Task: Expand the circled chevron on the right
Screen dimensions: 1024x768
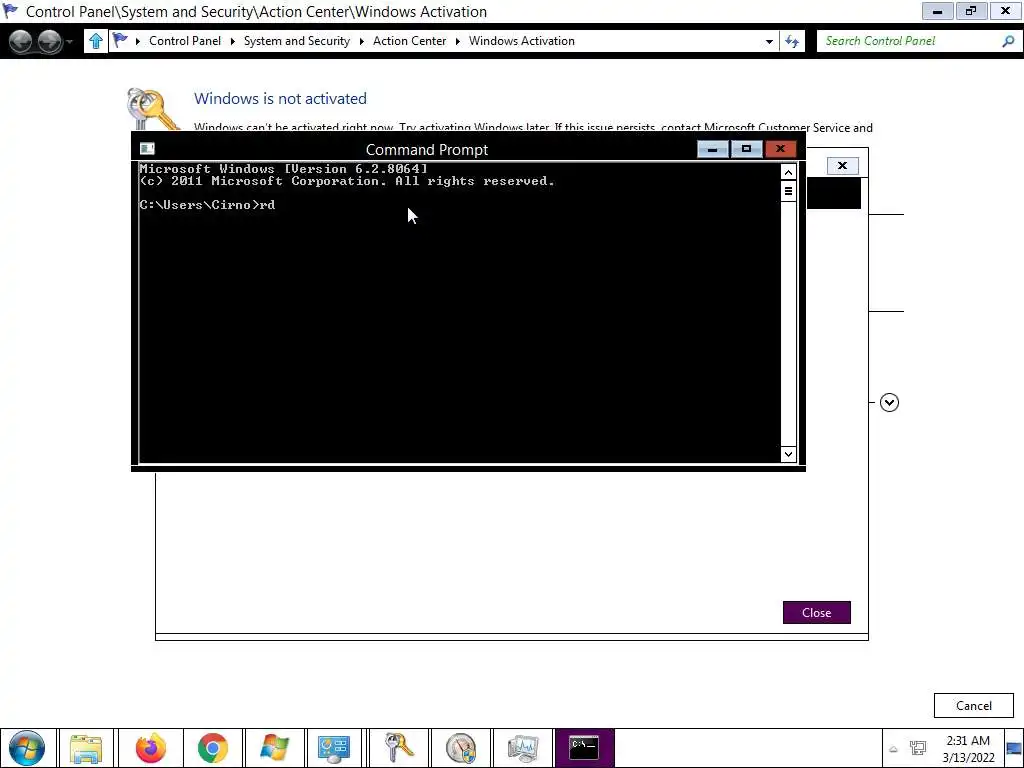Action: (889, 402)
